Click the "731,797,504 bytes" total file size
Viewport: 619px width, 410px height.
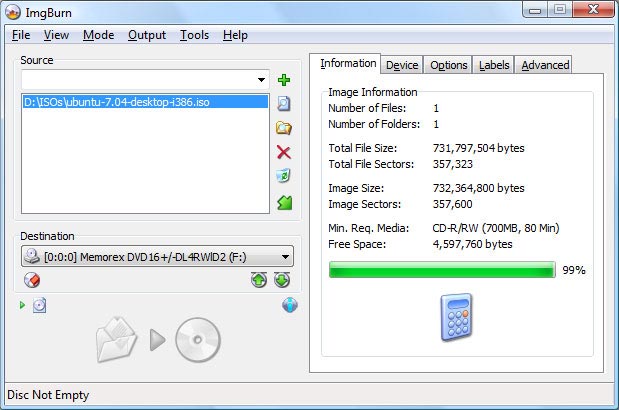[478, 148]
